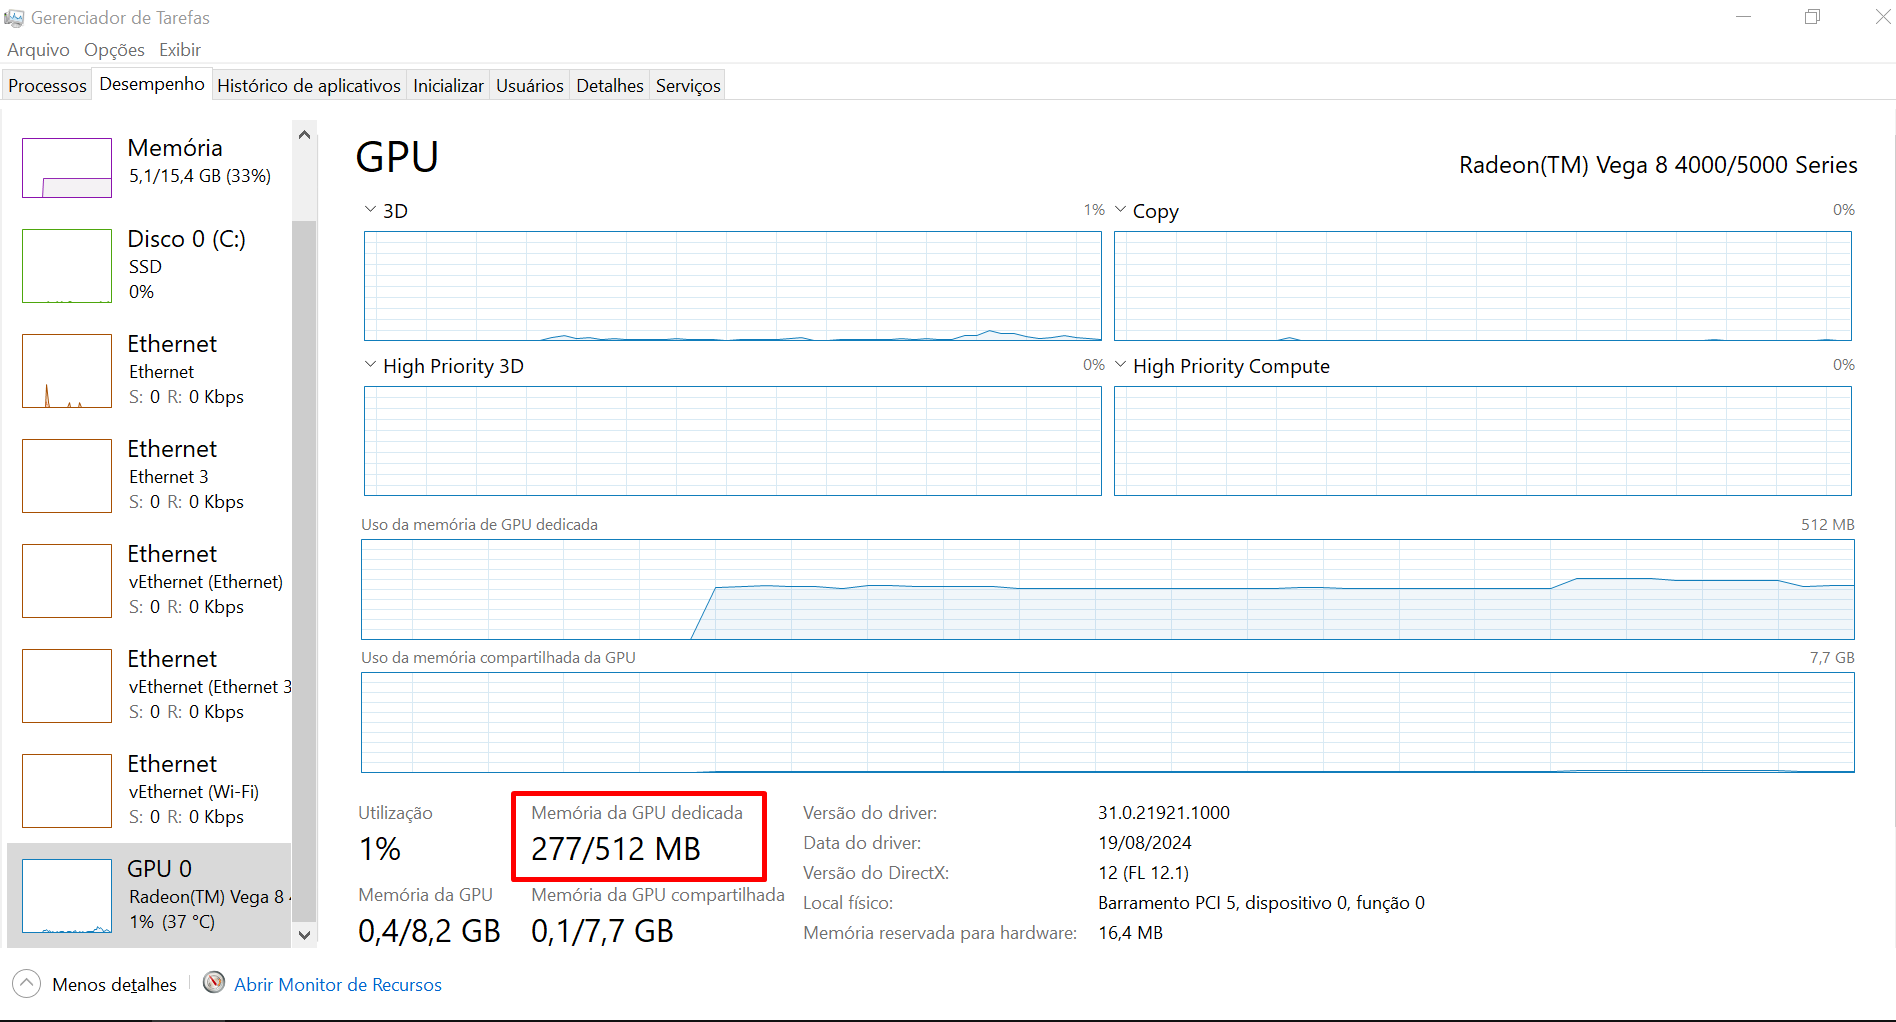
Task: Click the Copy engine usage graph
Action: coord(1483,286)
